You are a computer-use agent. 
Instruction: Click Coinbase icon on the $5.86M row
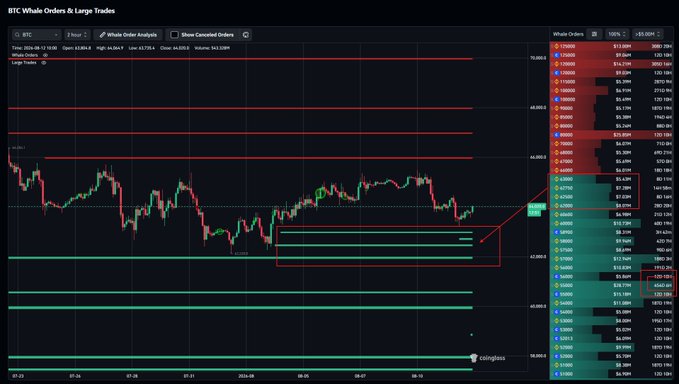tap(556, 277)
